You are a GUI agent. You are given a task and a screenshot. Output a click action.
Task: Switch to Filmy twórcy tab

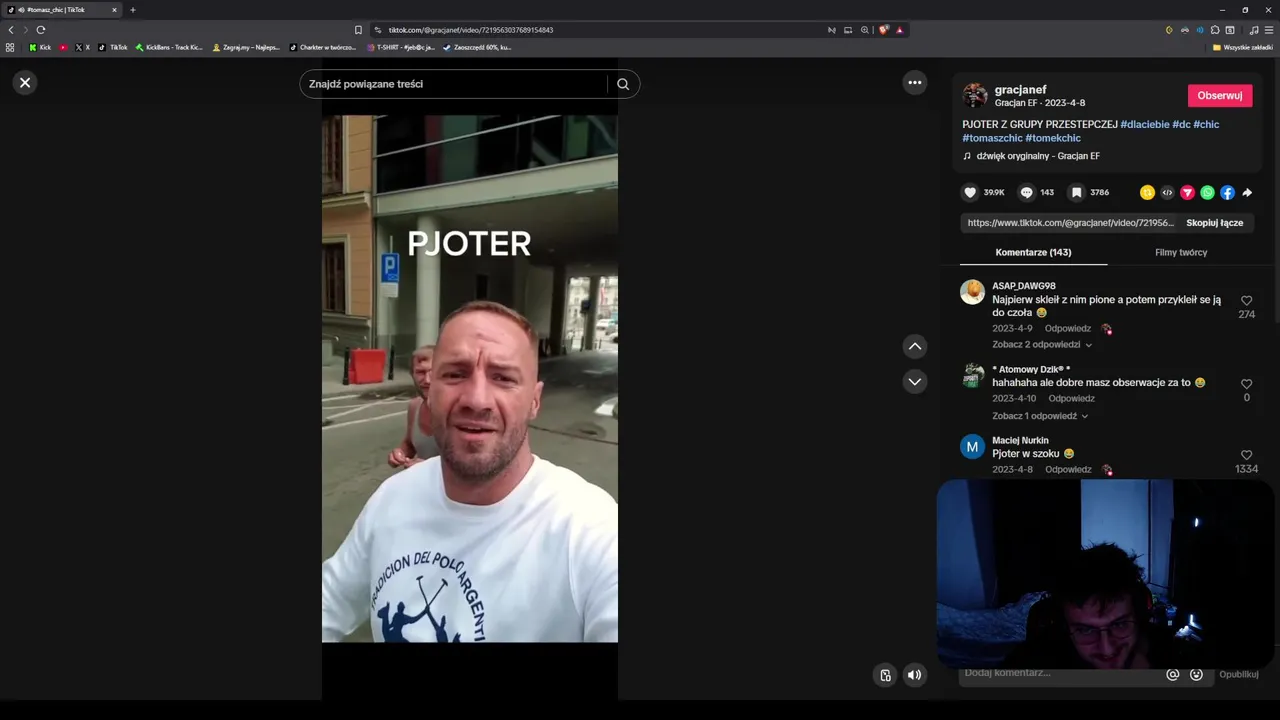pos(1181,252)
